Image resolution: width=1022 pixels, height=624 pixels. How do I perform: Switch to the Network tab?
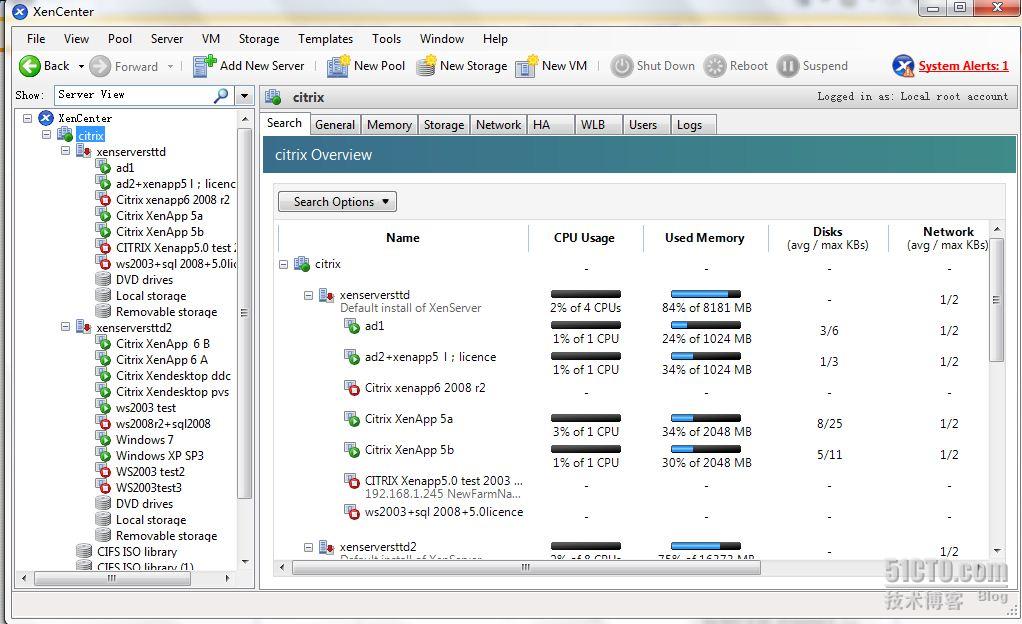click(499, 125)
